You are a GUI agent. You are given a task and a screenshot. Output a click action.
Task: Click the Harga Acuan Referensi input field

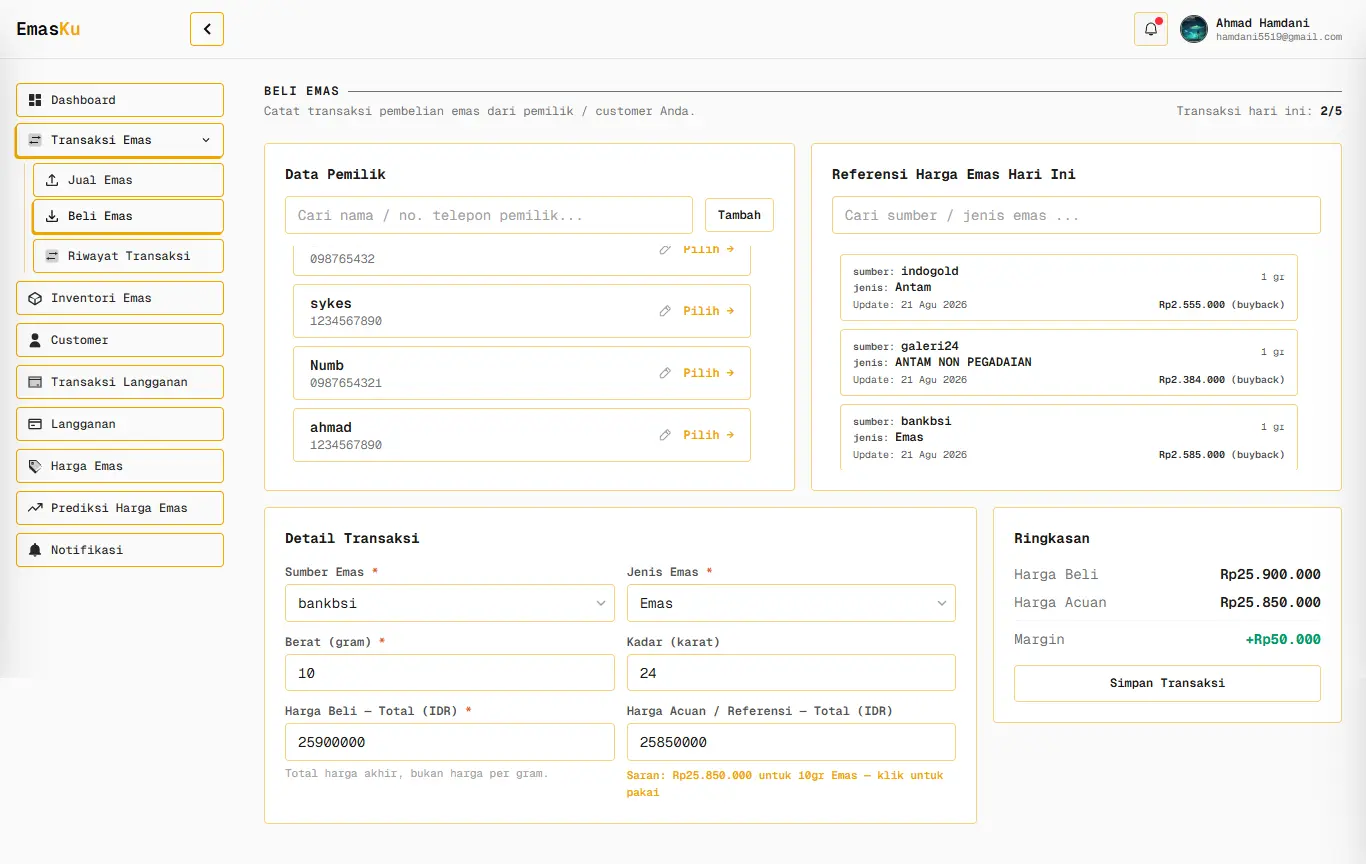[x=791, y=742]
